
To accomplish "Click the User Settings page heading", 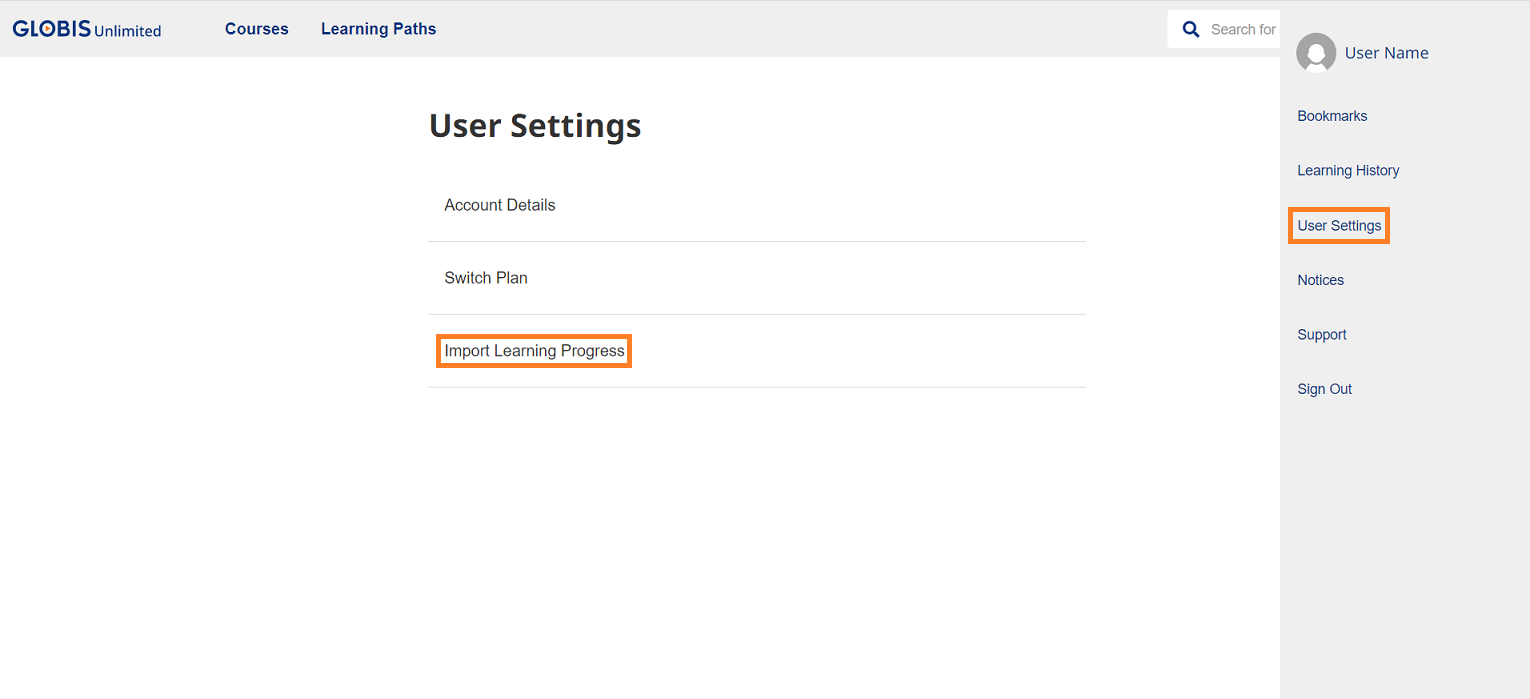I will (x=535, y=126).
